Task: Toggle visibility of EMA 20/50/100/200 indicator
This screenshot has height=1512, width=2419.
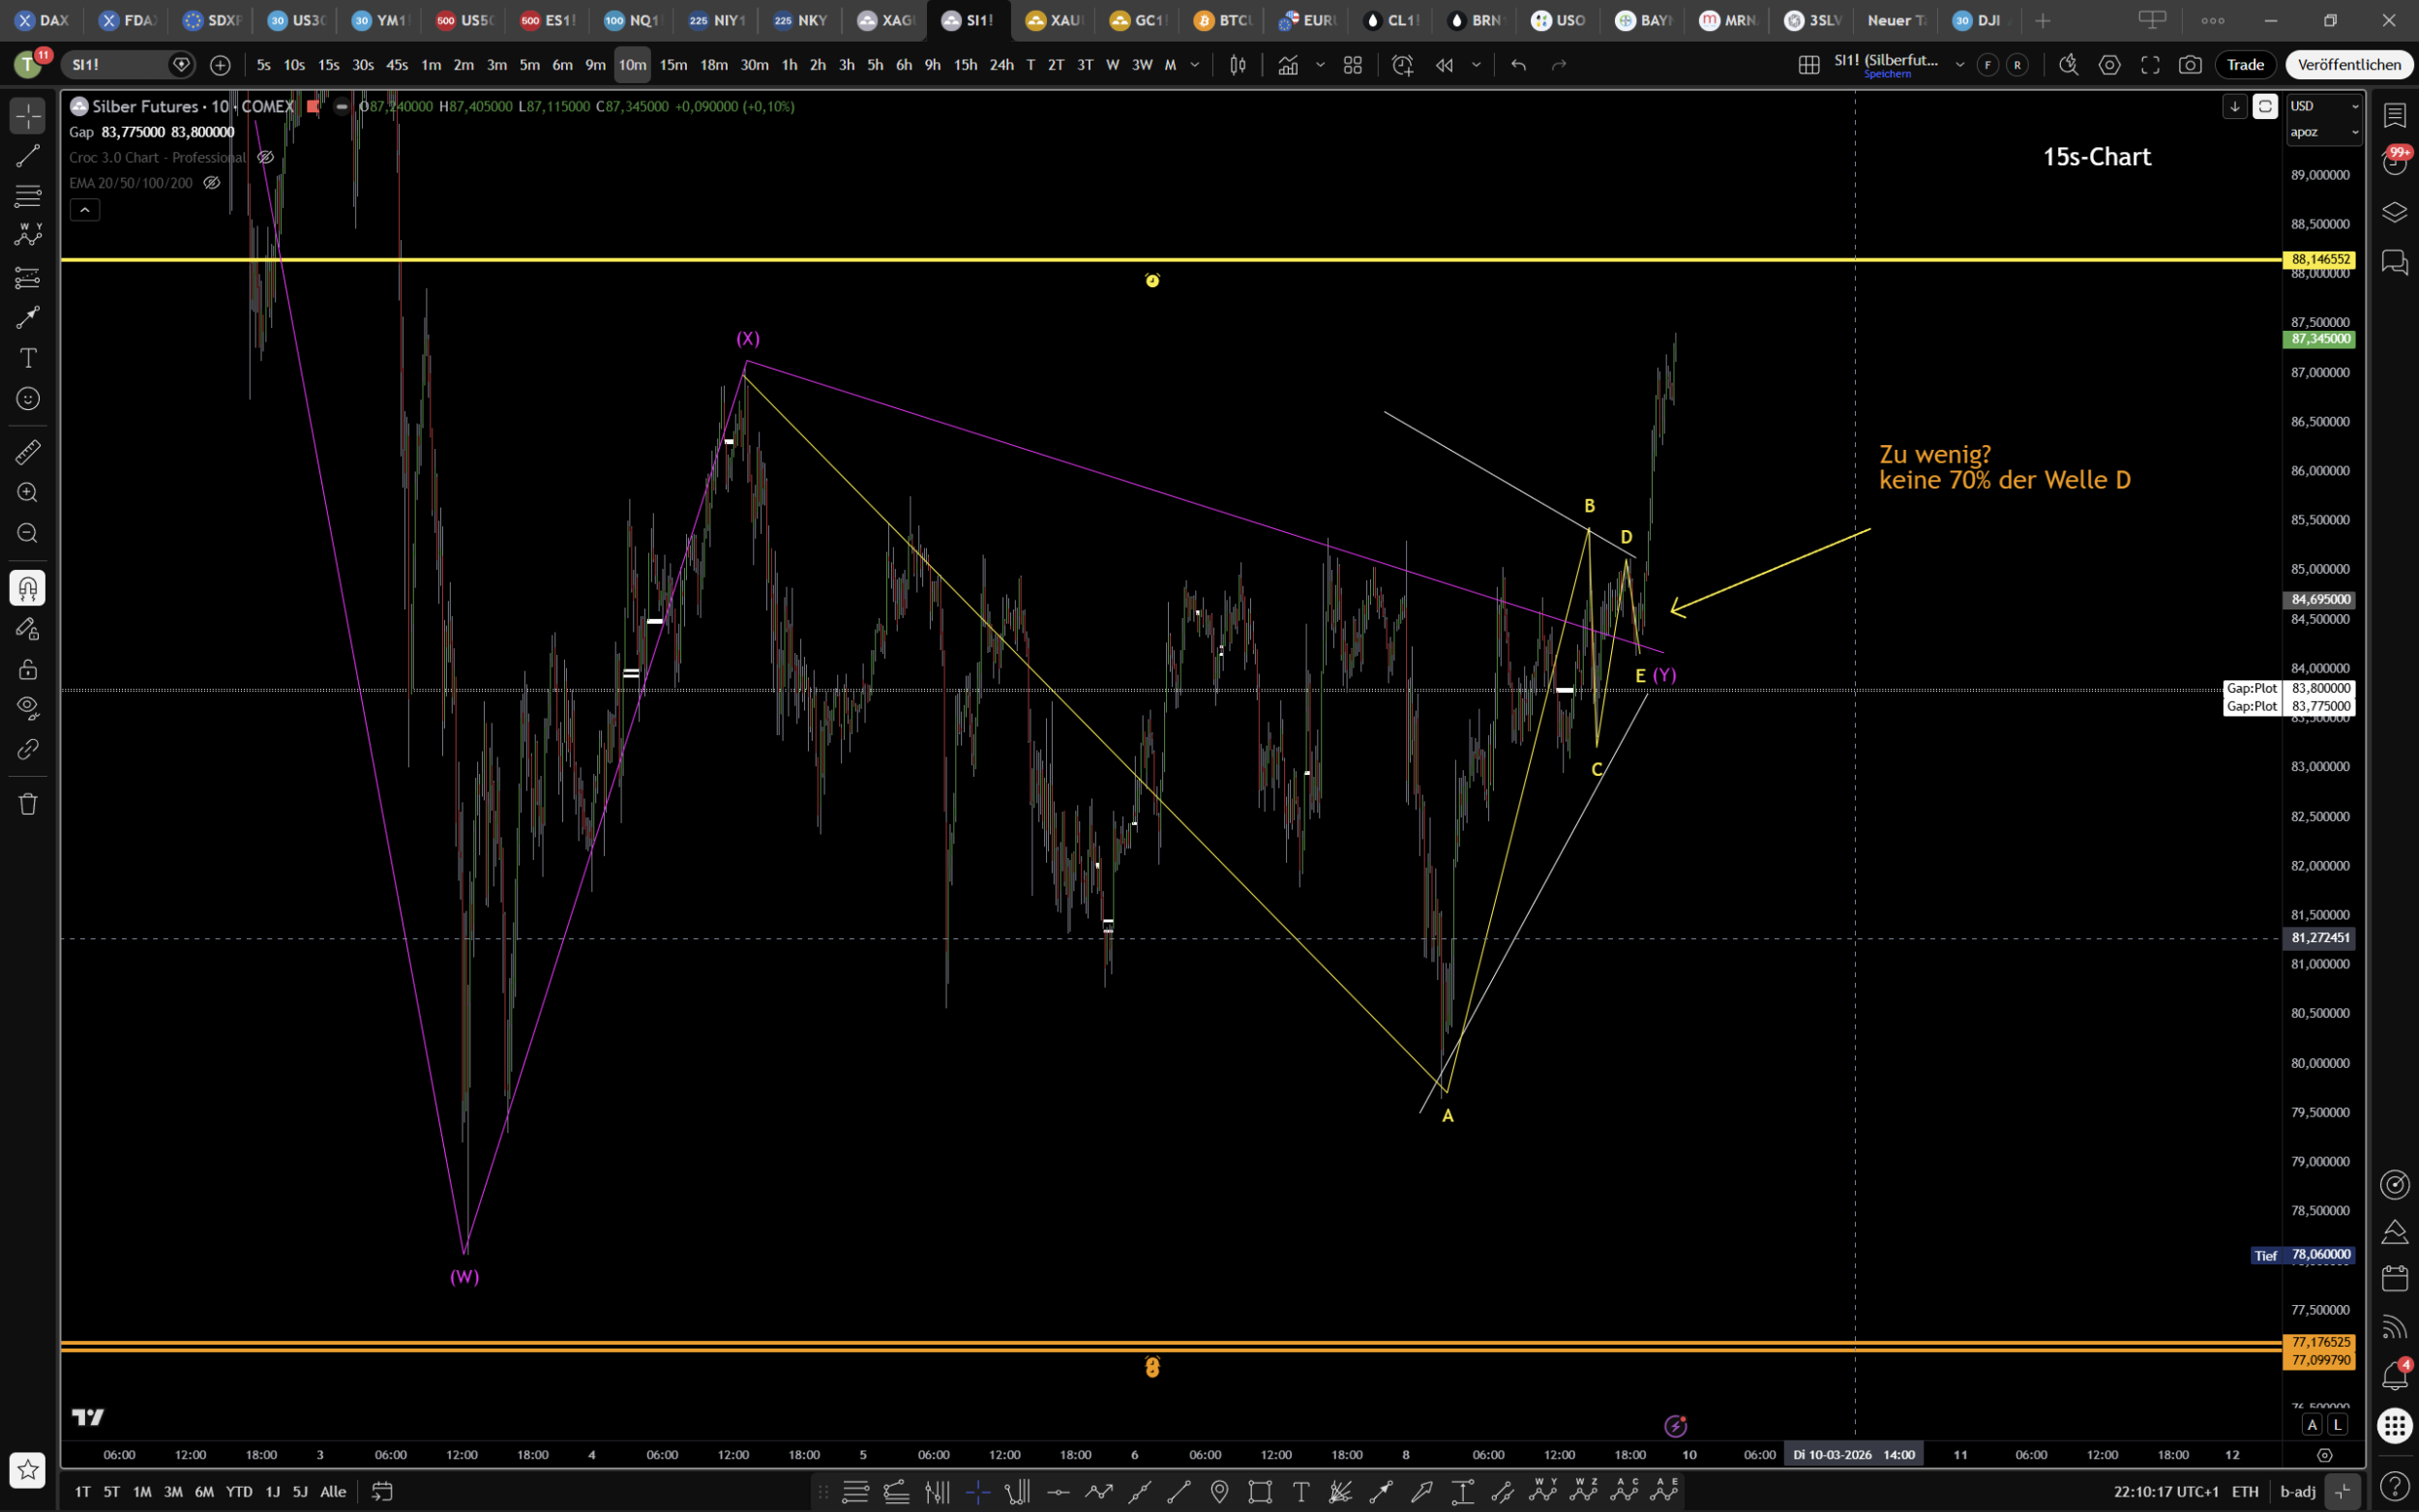Action: click(x=211, y=183)
